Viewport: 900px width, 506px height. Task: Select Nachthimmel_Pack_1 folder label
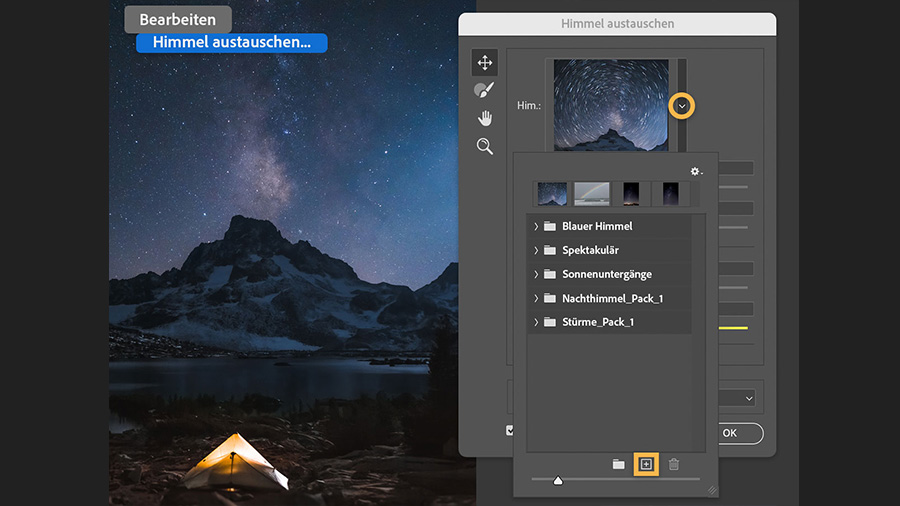pos(612,298)
